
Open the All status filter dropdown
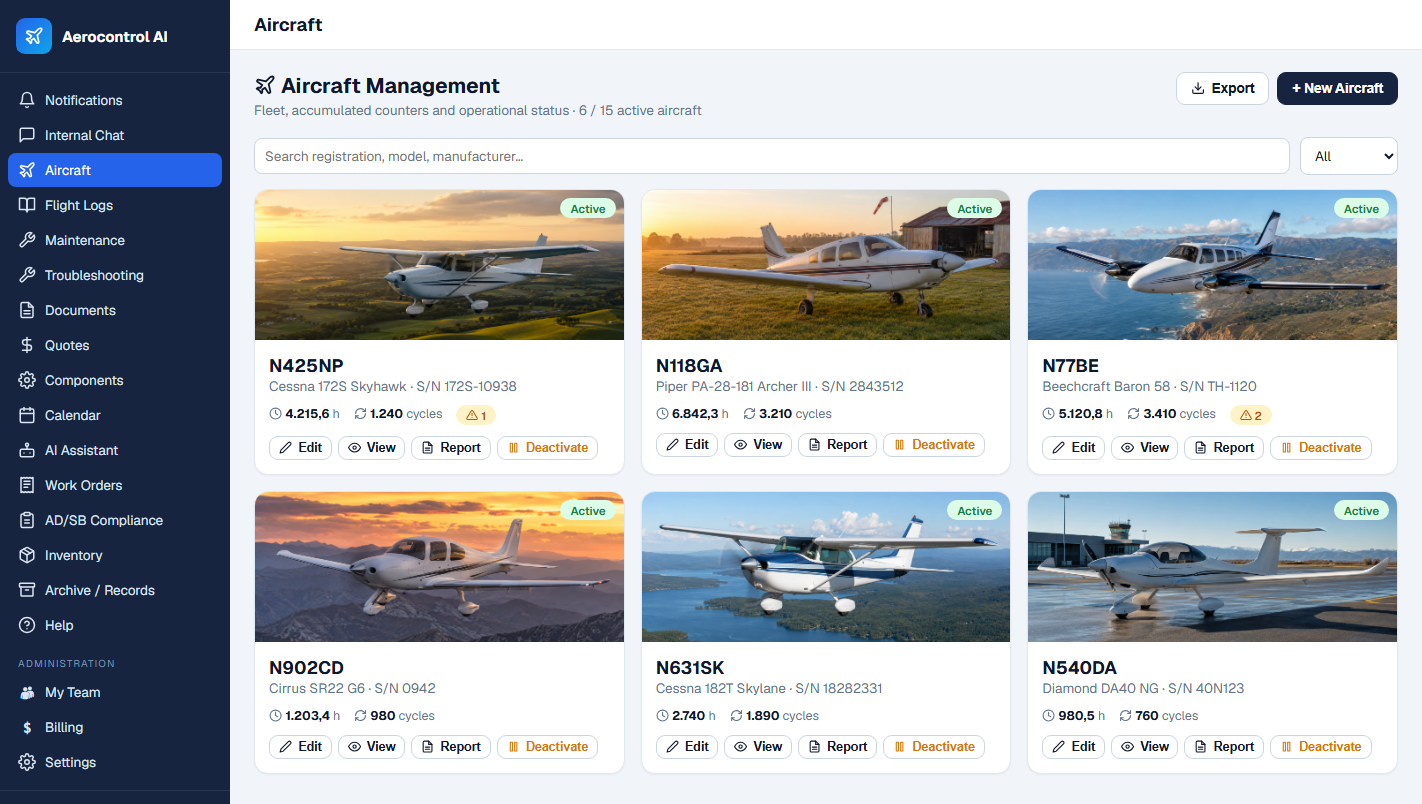pyautogui.click(x=1348, y=156)
